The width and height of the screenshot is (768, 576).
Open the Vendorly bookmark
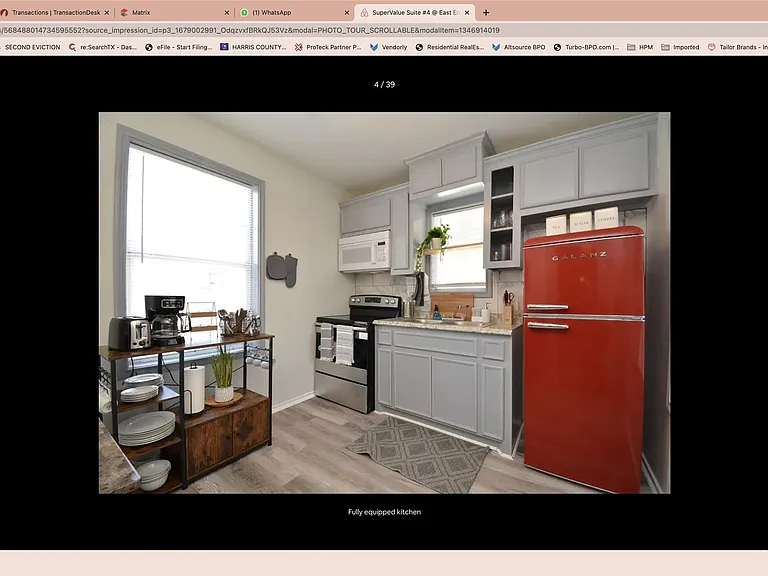389,48
